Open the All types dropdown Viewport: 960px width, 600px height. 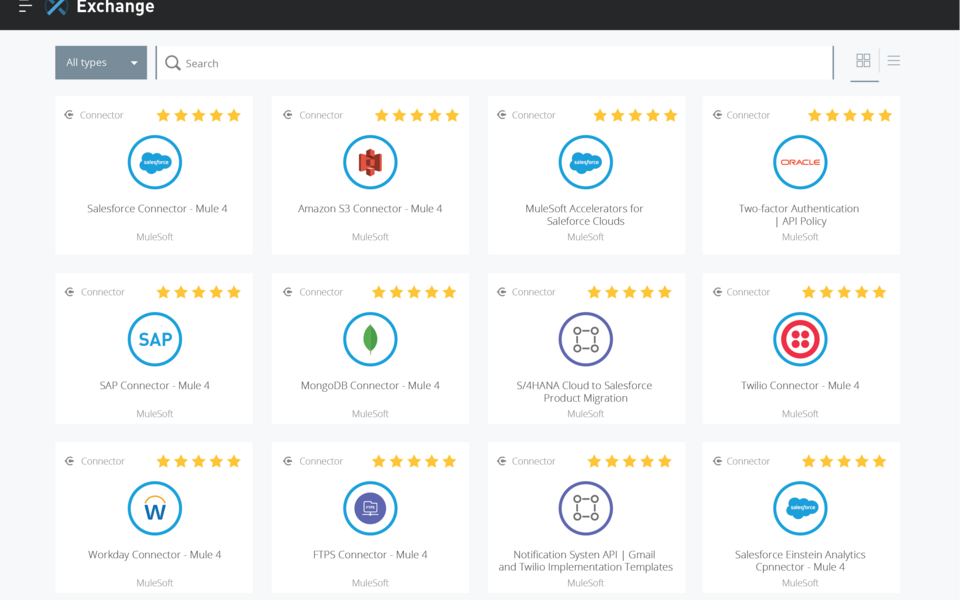101,62
